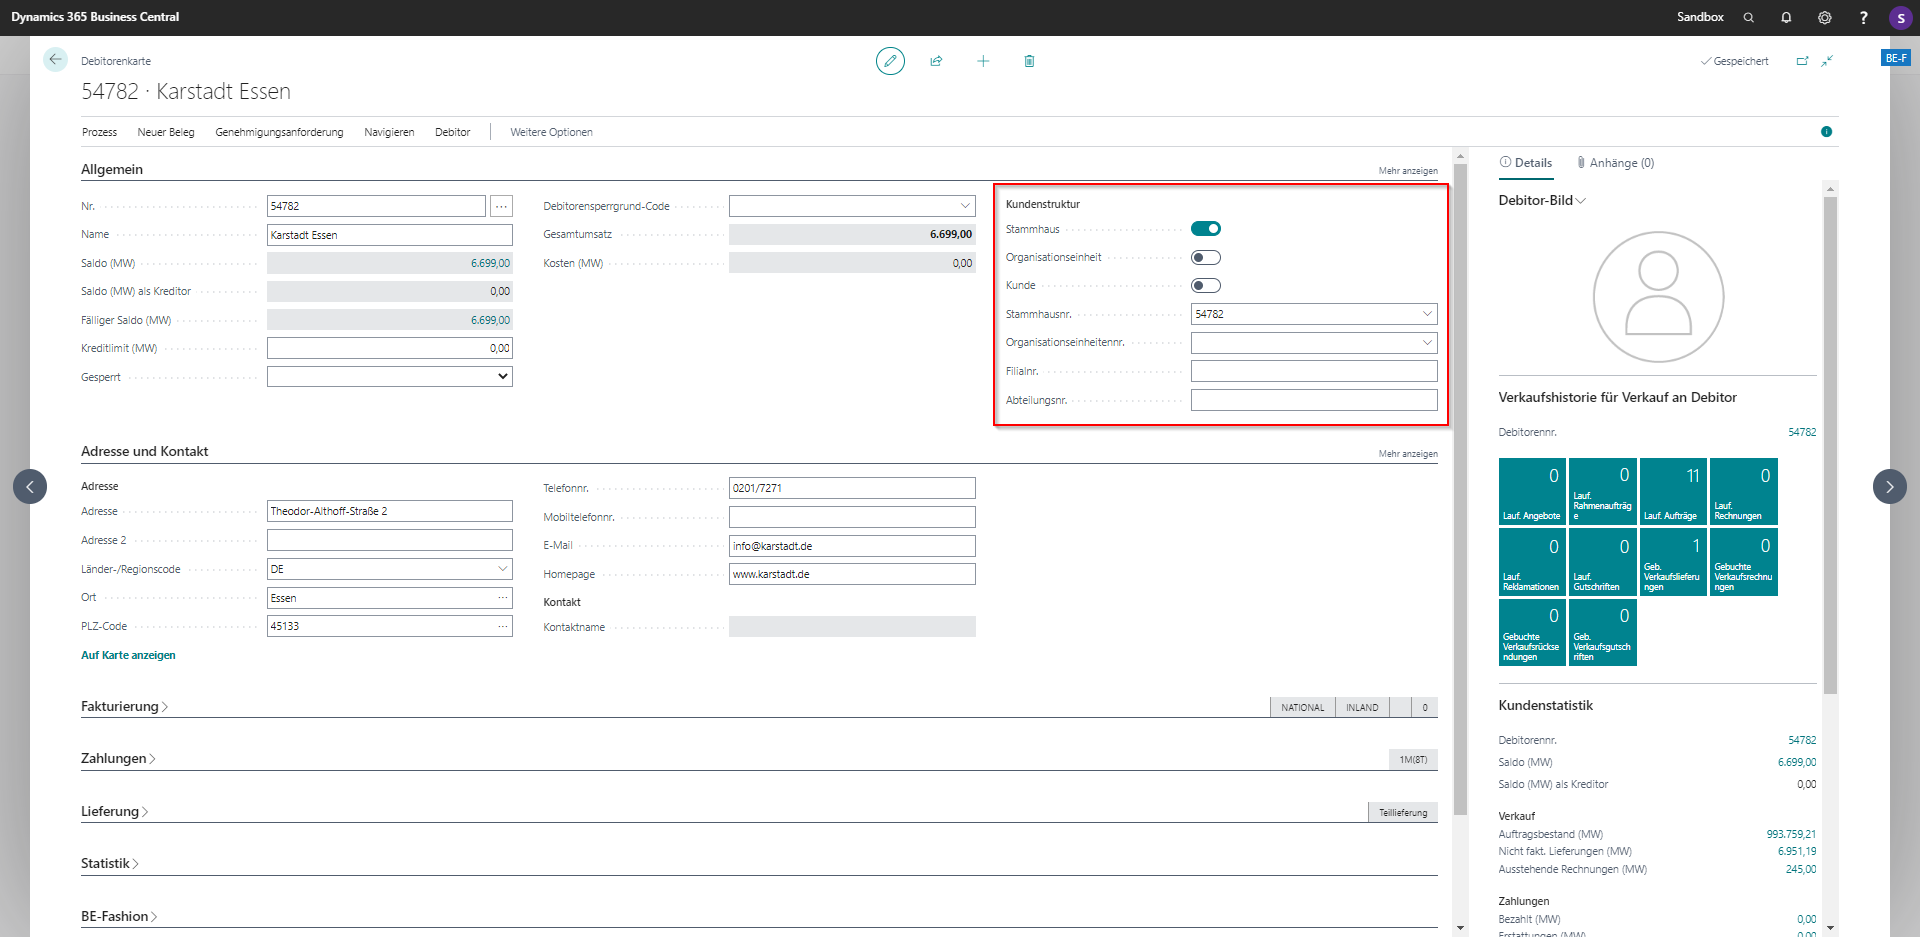Go back with the arrow icon
Image resolution: width=1920 pixels, height=937 pixels.
point(55,60)
